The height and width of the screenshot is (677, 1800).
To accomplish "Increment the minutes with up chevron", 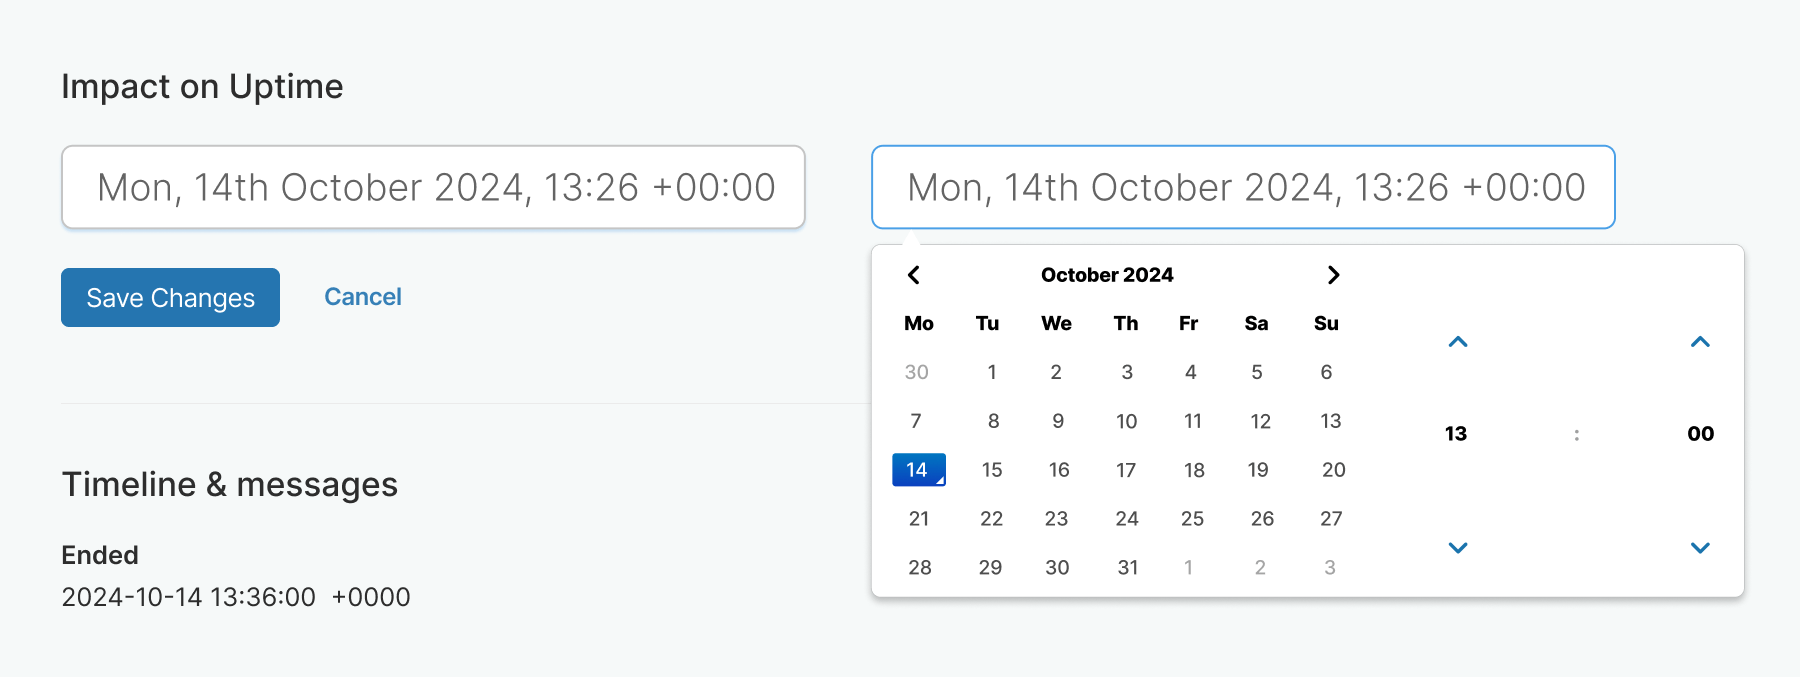I will pyautogui.click(x=1700, y=342).
